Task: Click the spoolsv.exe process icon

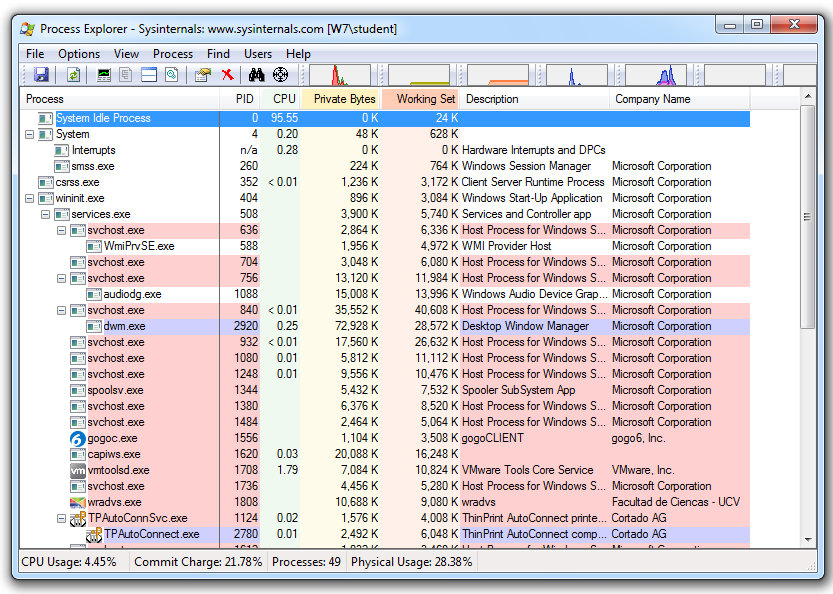Action: pyautogui.click(x=78, y=391)
